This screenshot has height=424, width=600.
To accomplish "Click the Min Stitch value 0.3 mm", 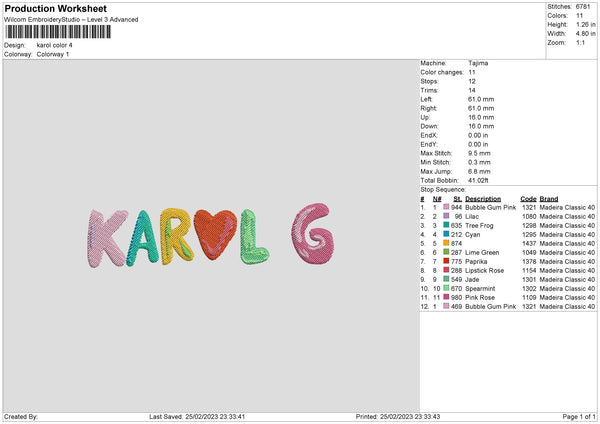I will coord(479,162).
